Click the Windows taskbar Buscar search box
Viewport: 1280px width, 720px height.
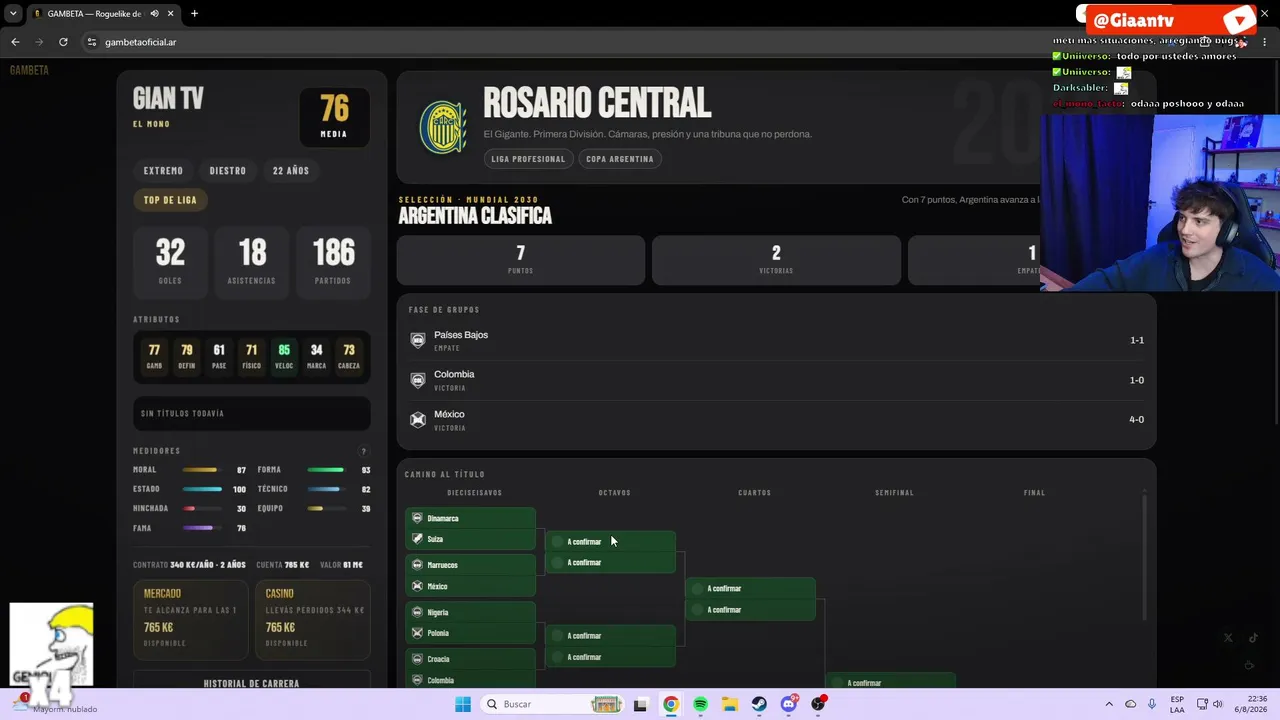pos(553,704)
